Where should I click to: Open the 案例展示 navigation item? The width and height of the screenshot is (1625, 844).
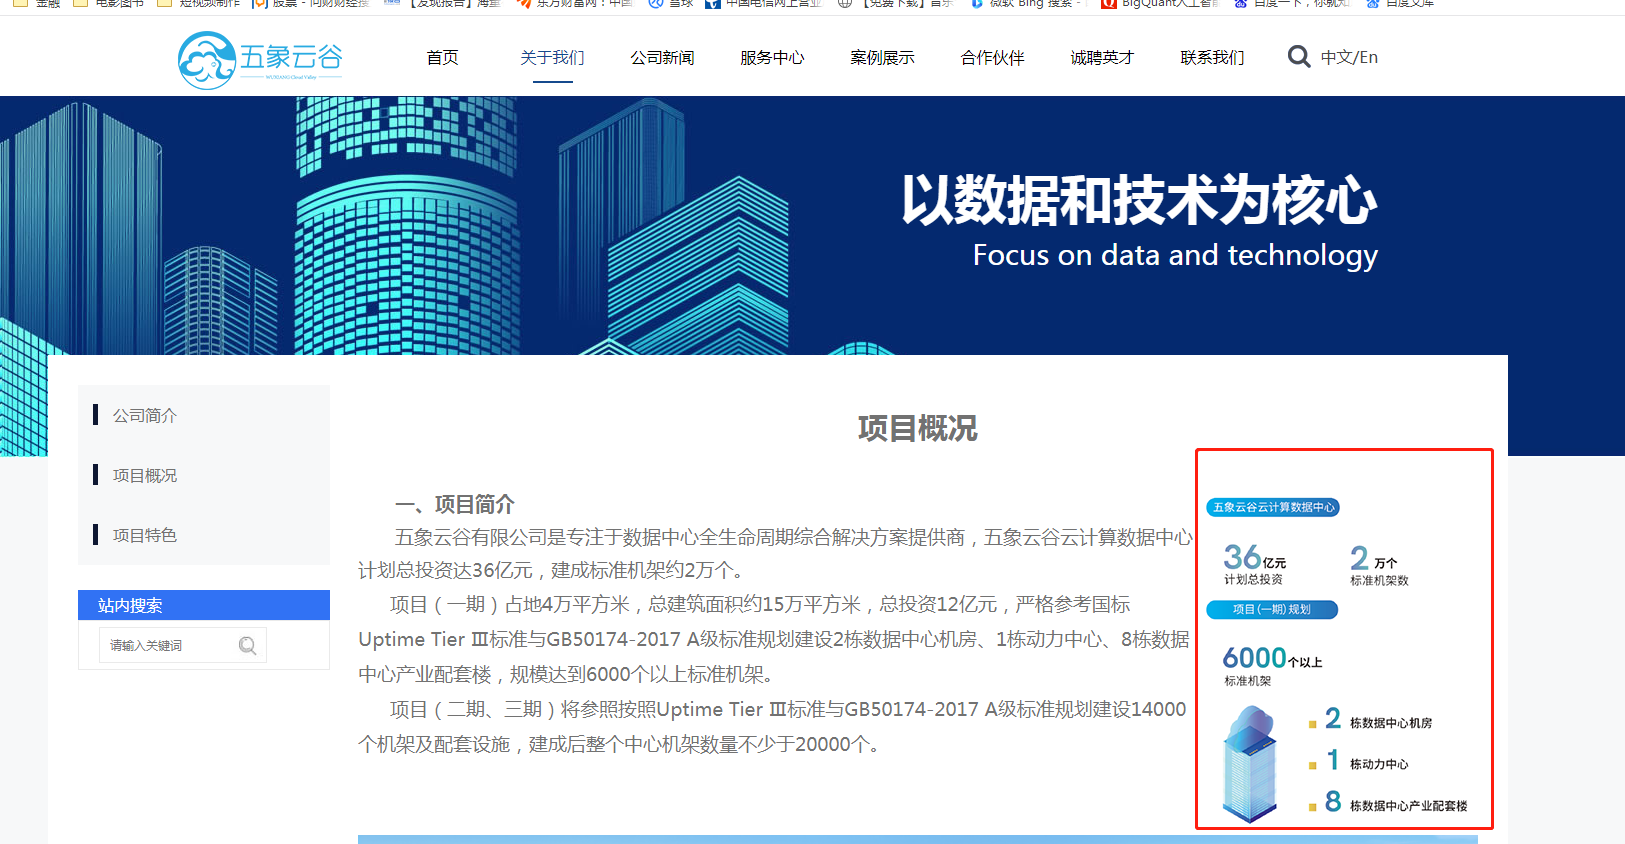point(882,58)
